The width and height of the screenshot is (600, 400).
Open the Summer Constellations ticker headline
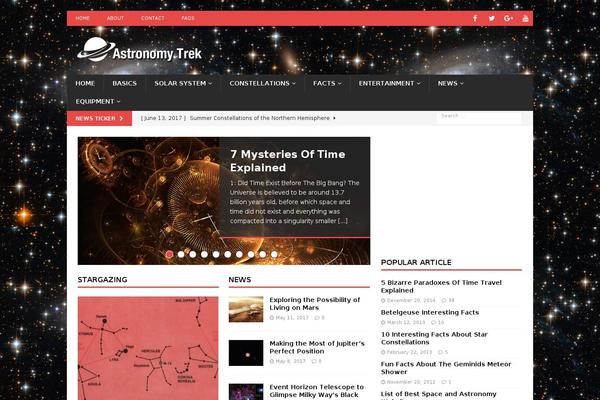tap(259, 118)
